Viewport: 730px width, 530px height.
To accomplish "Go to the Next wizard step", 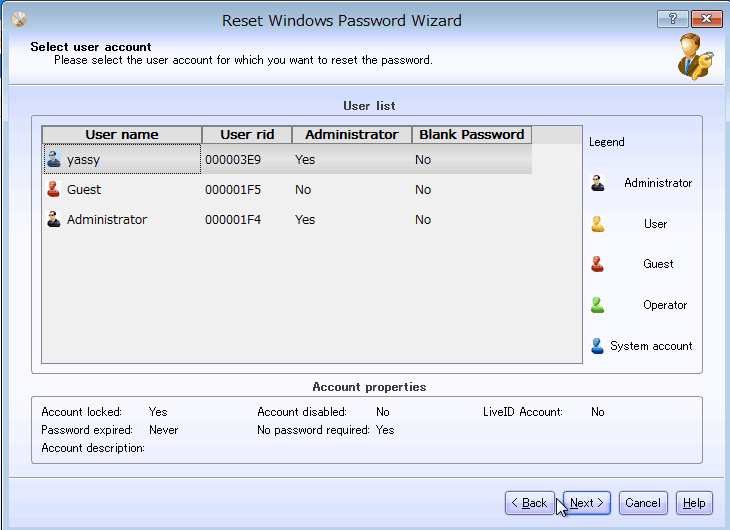I will point(587,503).
